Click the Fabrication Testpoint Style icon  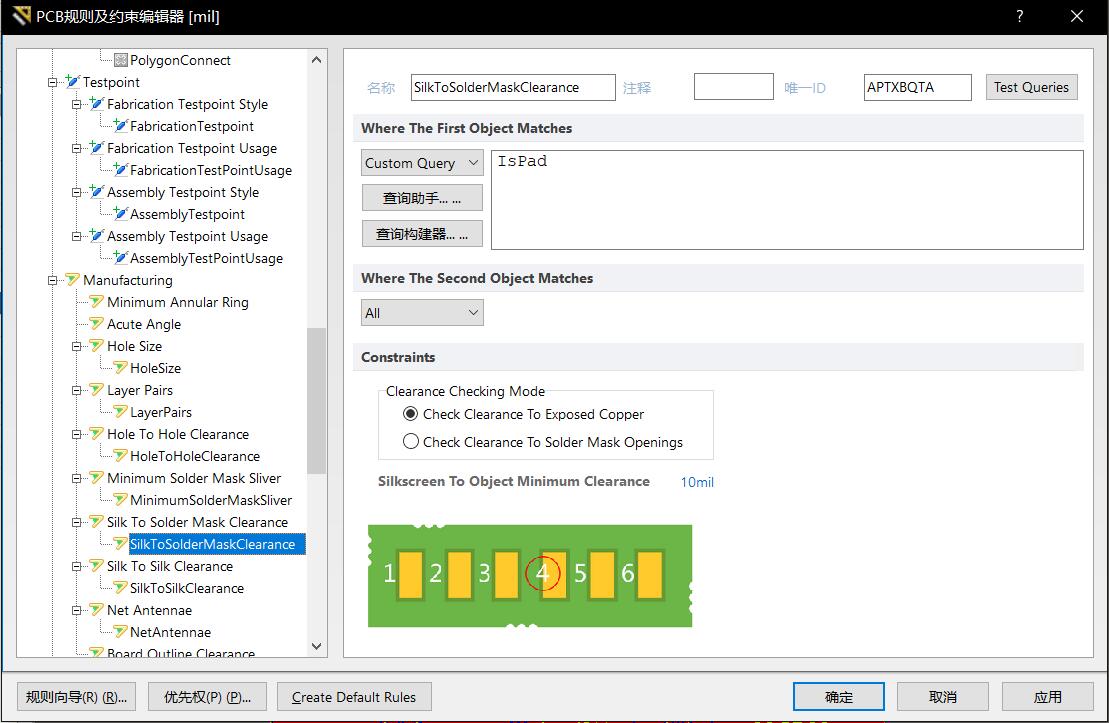(x=97, y=104)
